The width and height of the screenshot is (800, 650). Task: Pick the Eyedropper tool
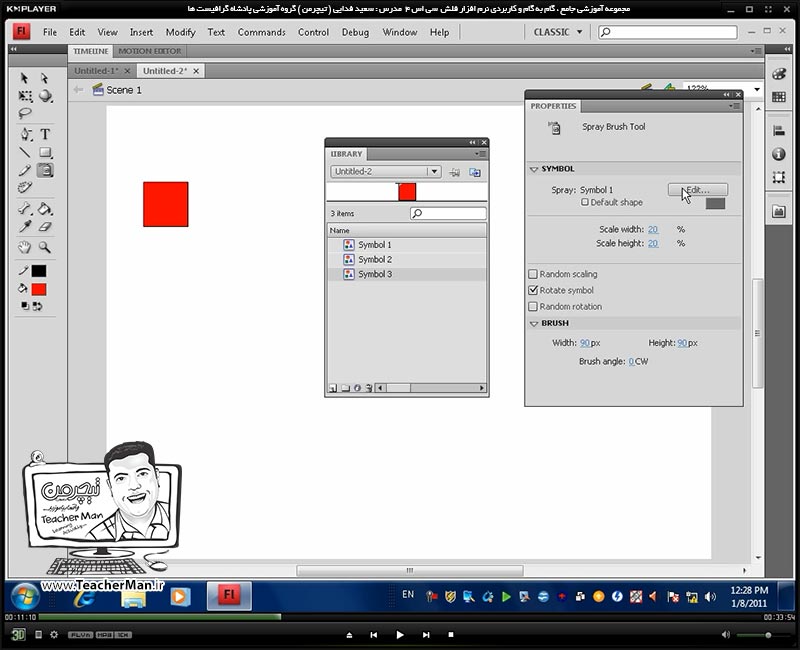pyautogui.click(x=24, y=226)
